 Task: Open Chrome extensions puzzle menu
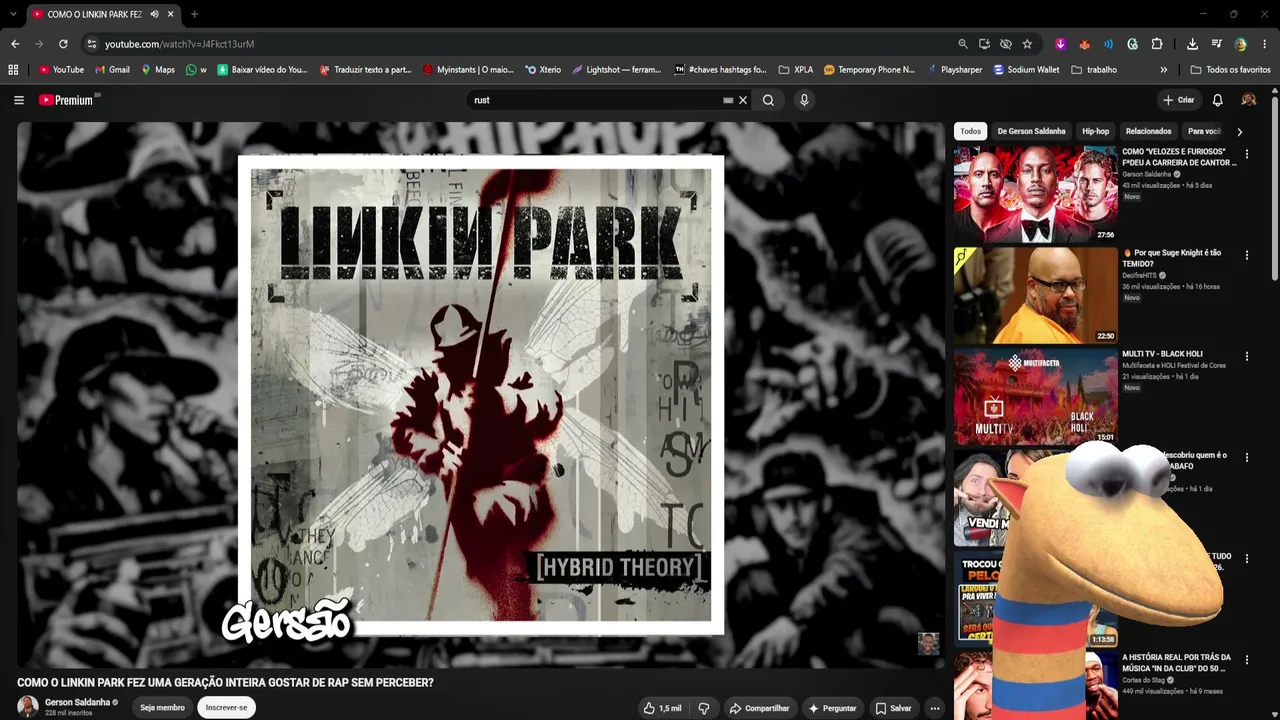1157,44
